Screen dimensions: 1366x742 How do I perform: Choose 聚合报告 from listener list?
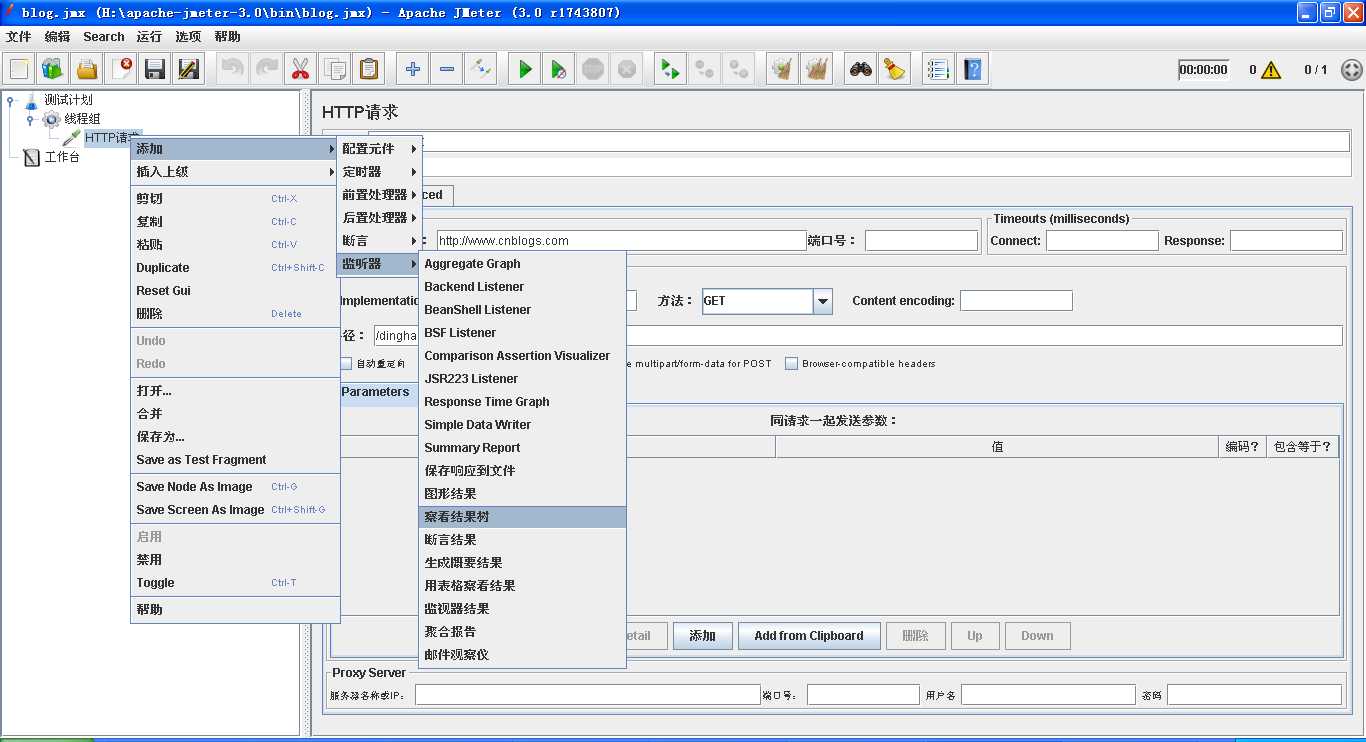522,632
